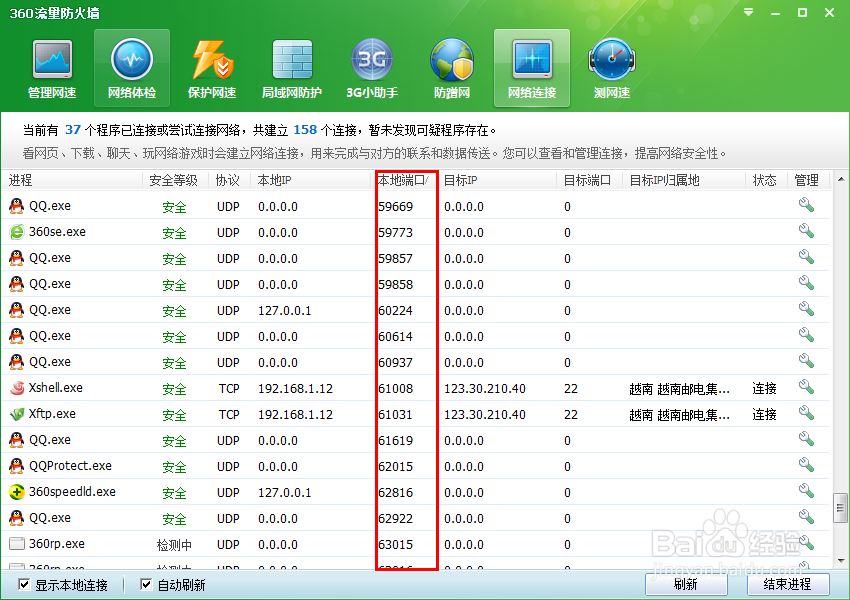Click the blue 37 programs count
Viewport: 850px width, 600px height.
[x=73, y=130]
